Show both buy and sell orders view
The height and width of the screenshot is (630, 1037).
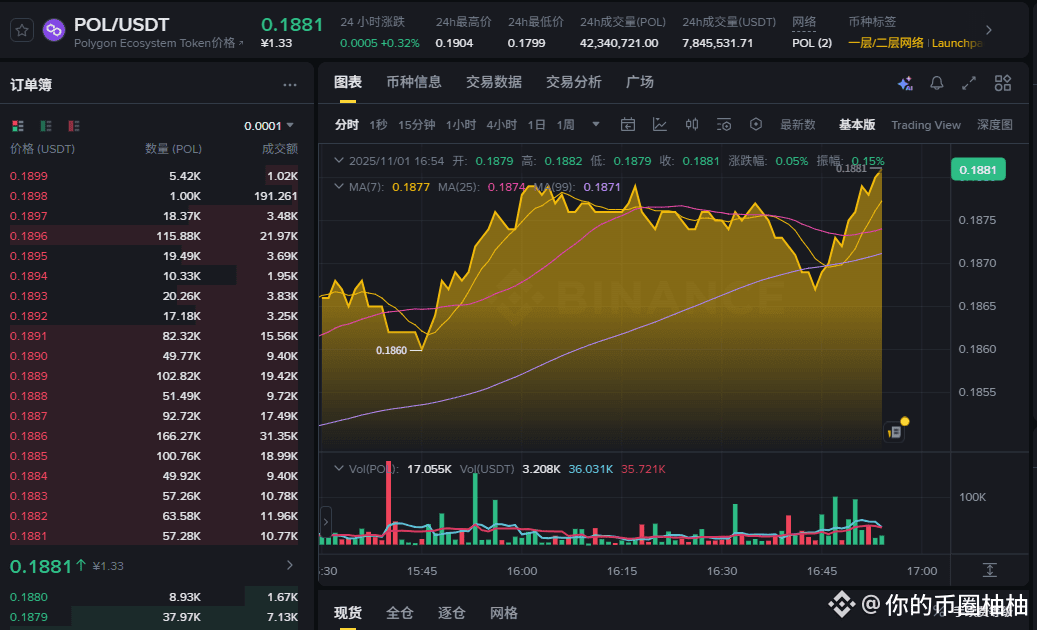click(18, 126)
